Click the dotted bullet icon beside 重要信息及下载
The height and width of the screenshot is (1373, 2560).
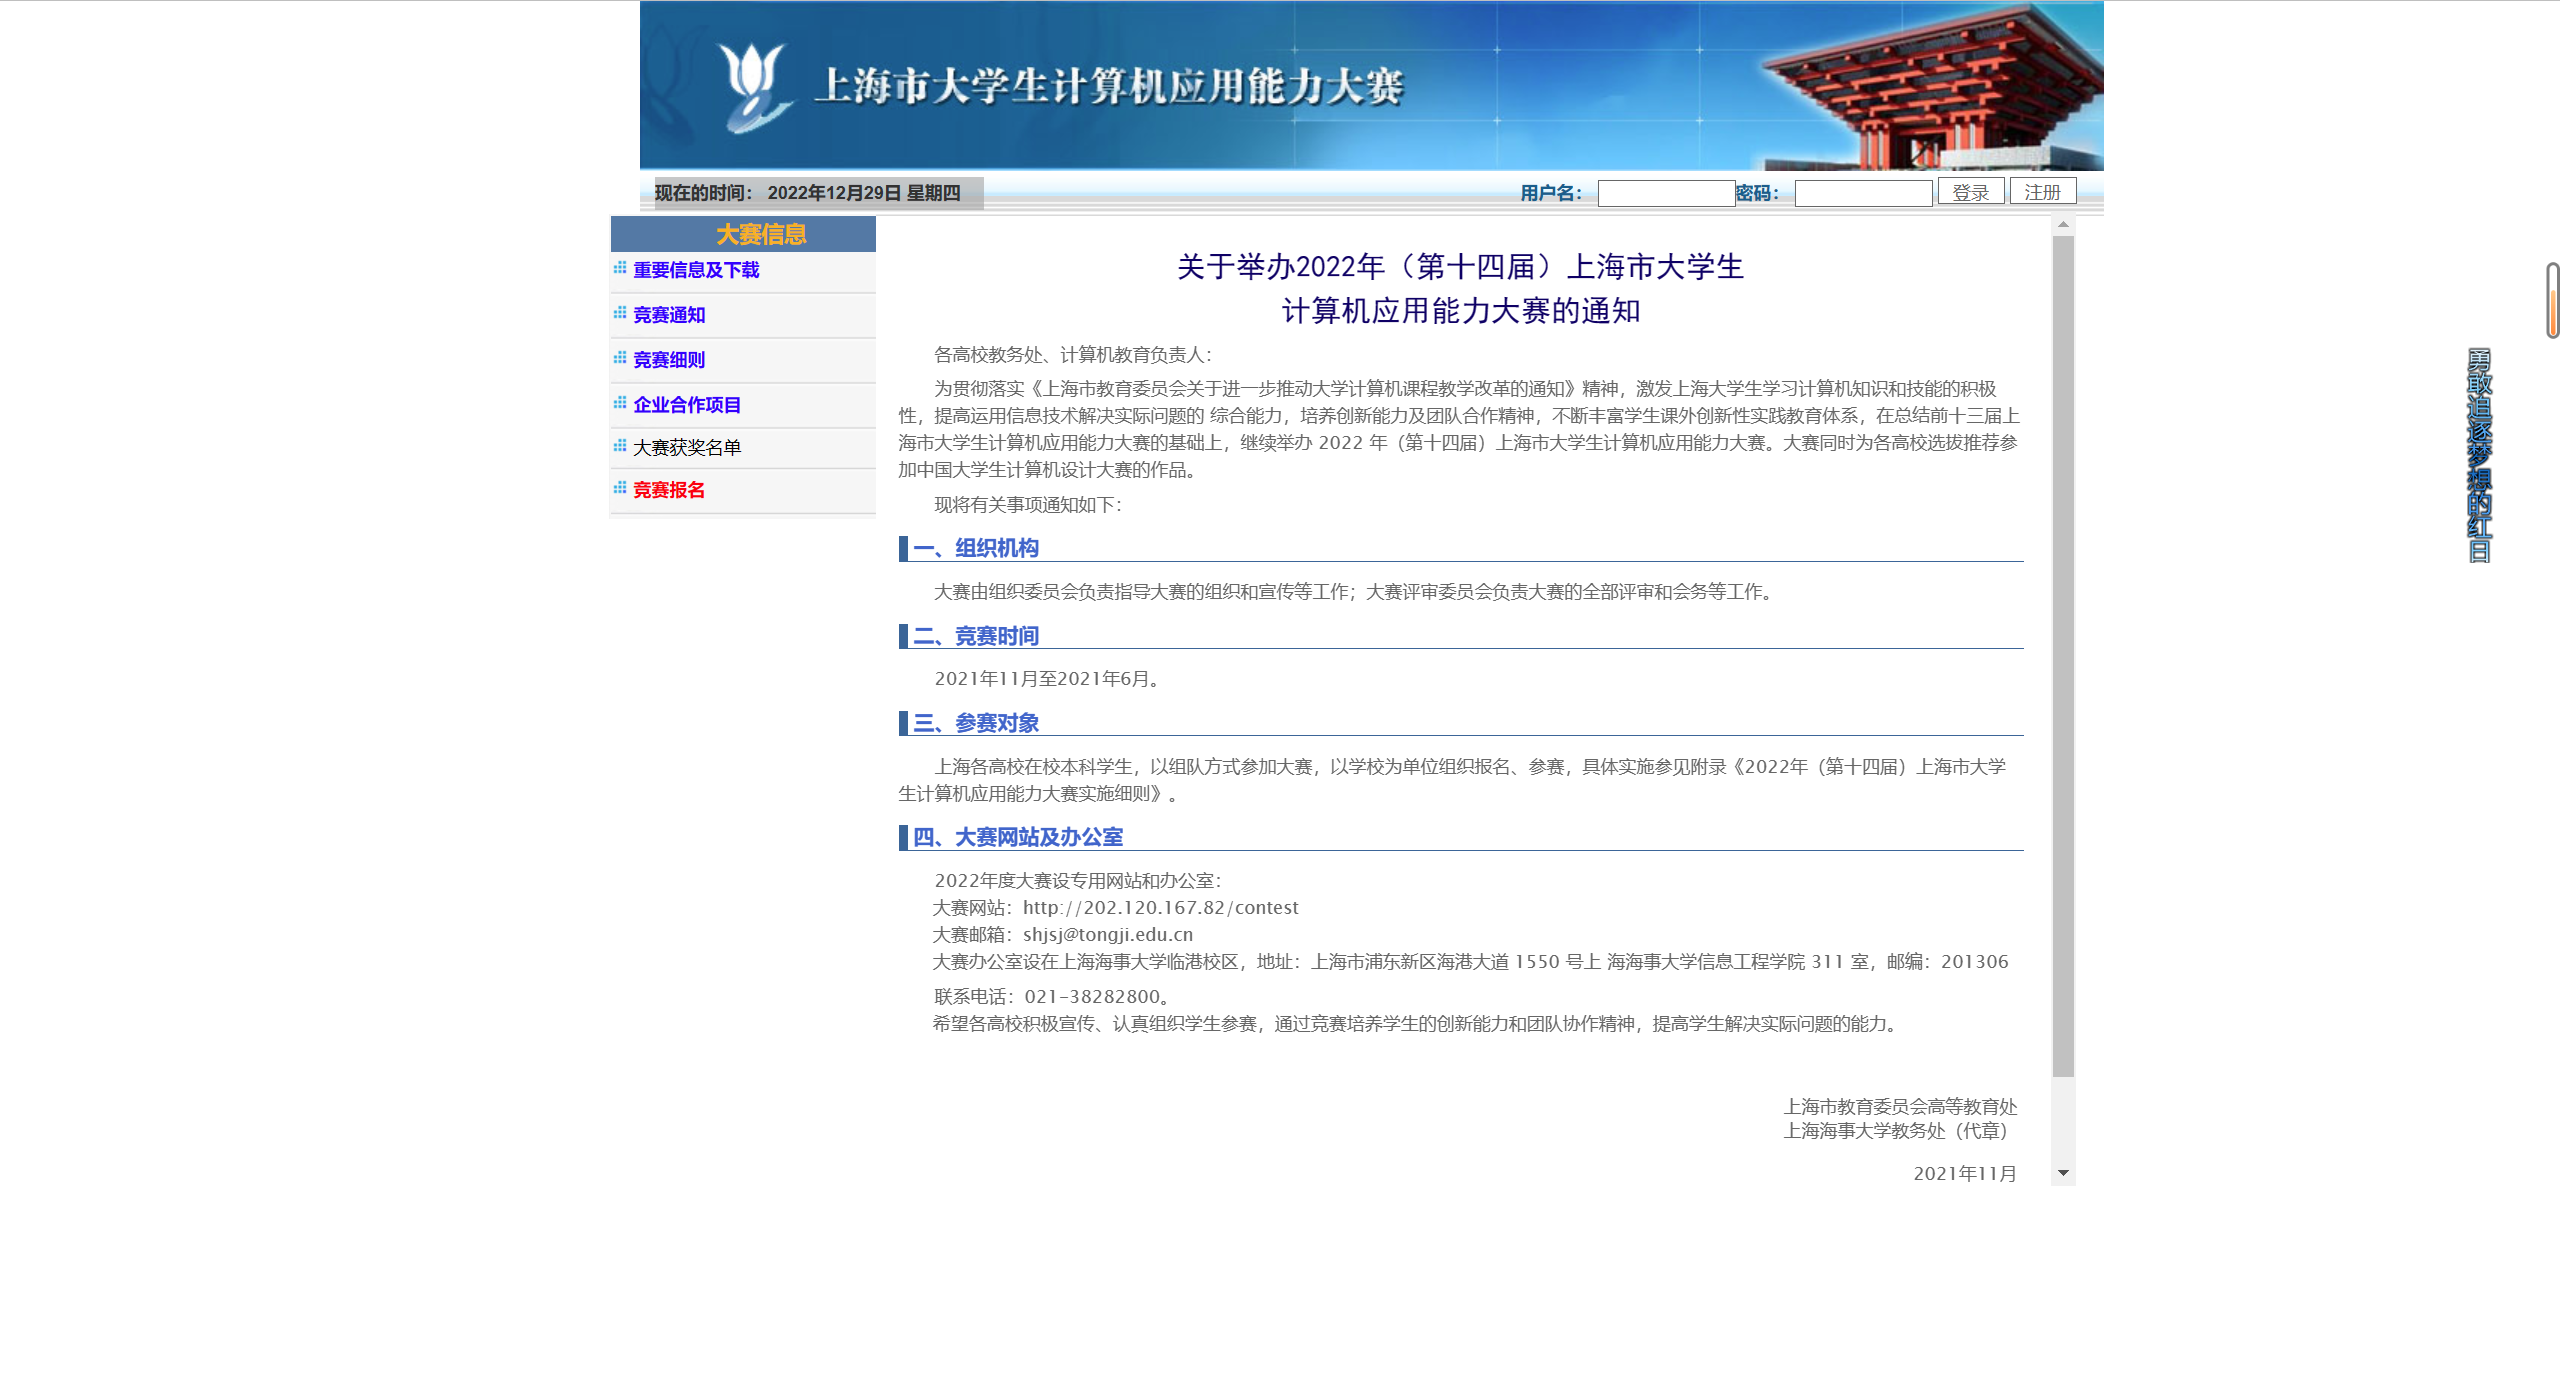pyautogui.click(x=620, y=268)
